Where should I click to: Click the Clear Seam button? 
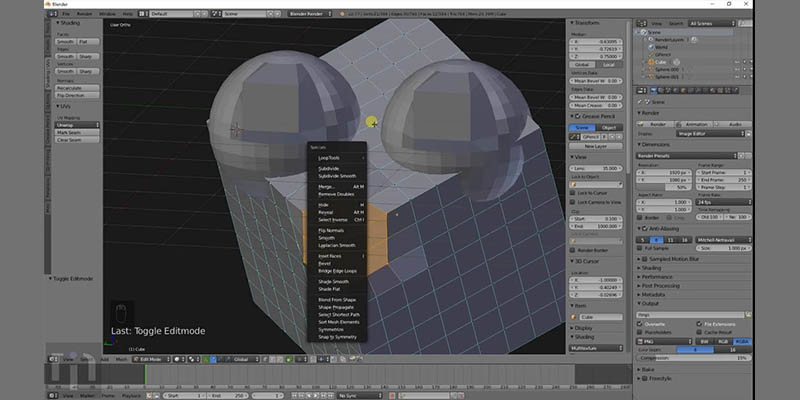click(x=77, y=140)
